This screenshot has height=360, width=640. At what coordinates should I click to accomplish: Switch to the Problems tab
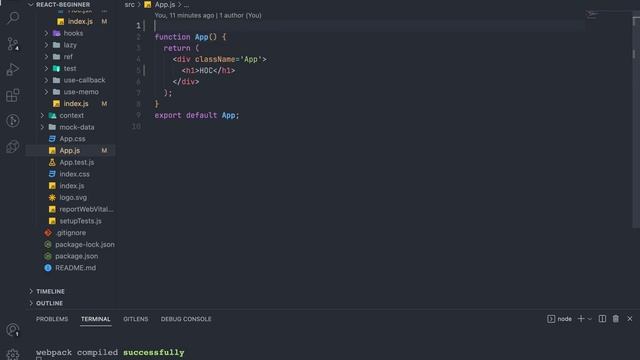click(x=52, y=319)
